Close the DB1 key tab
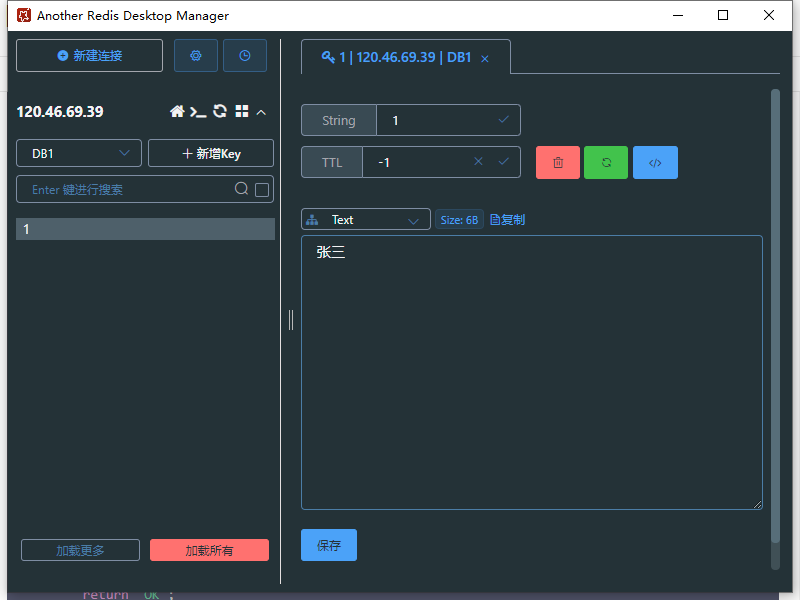Viewport: 800px width, 600px height. pos(485,59)
